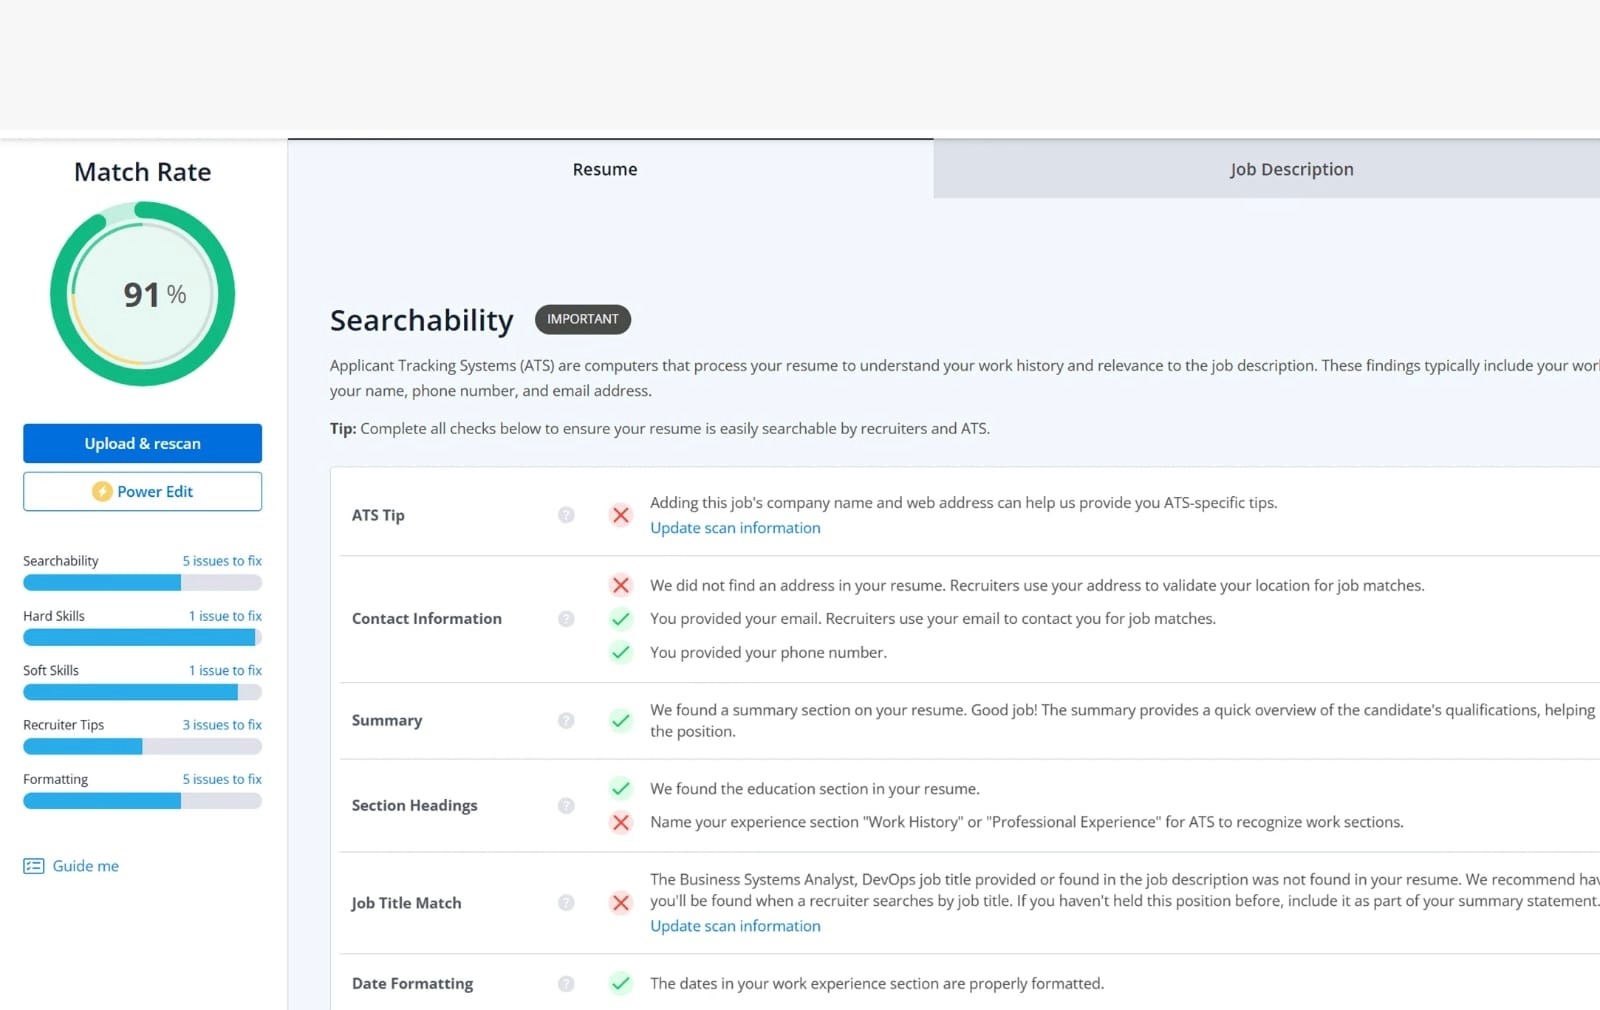Click the IMPORTANT badge next to Searchability
This screenshot has width=1600, height=1010.
(x=583, y=319)
